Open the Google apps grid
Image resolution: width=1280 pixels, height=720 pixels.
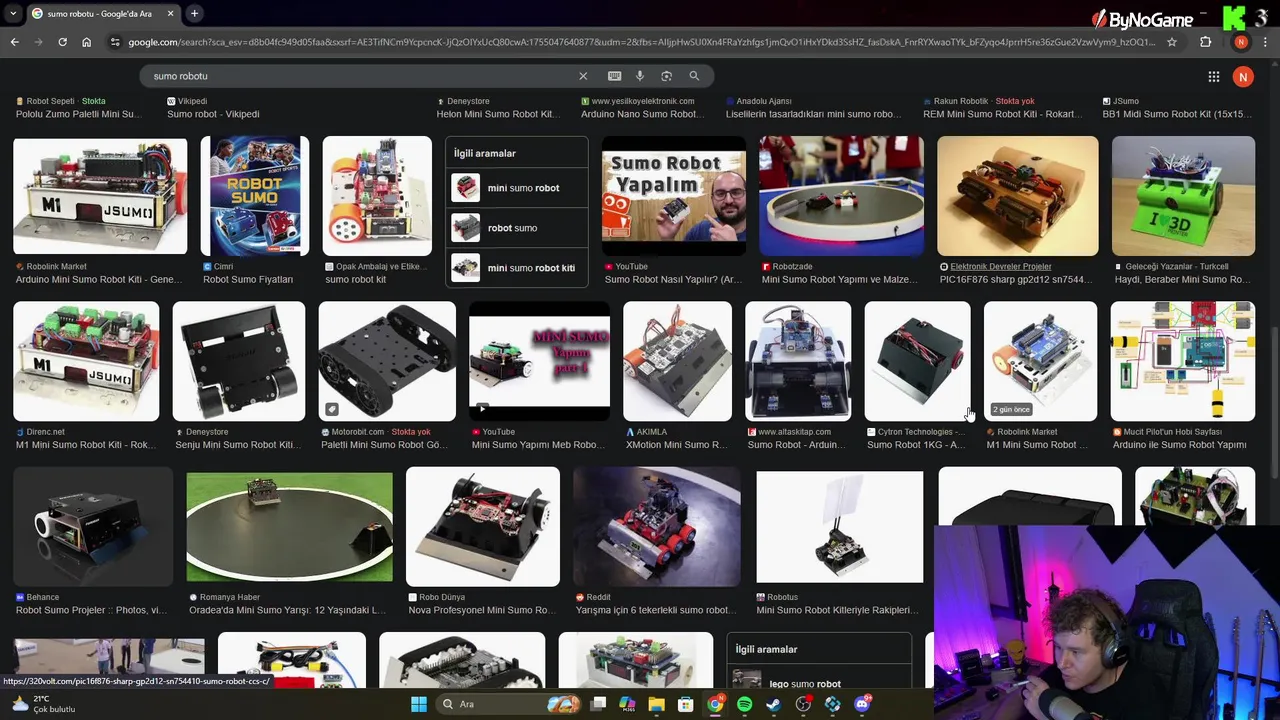1213,76
